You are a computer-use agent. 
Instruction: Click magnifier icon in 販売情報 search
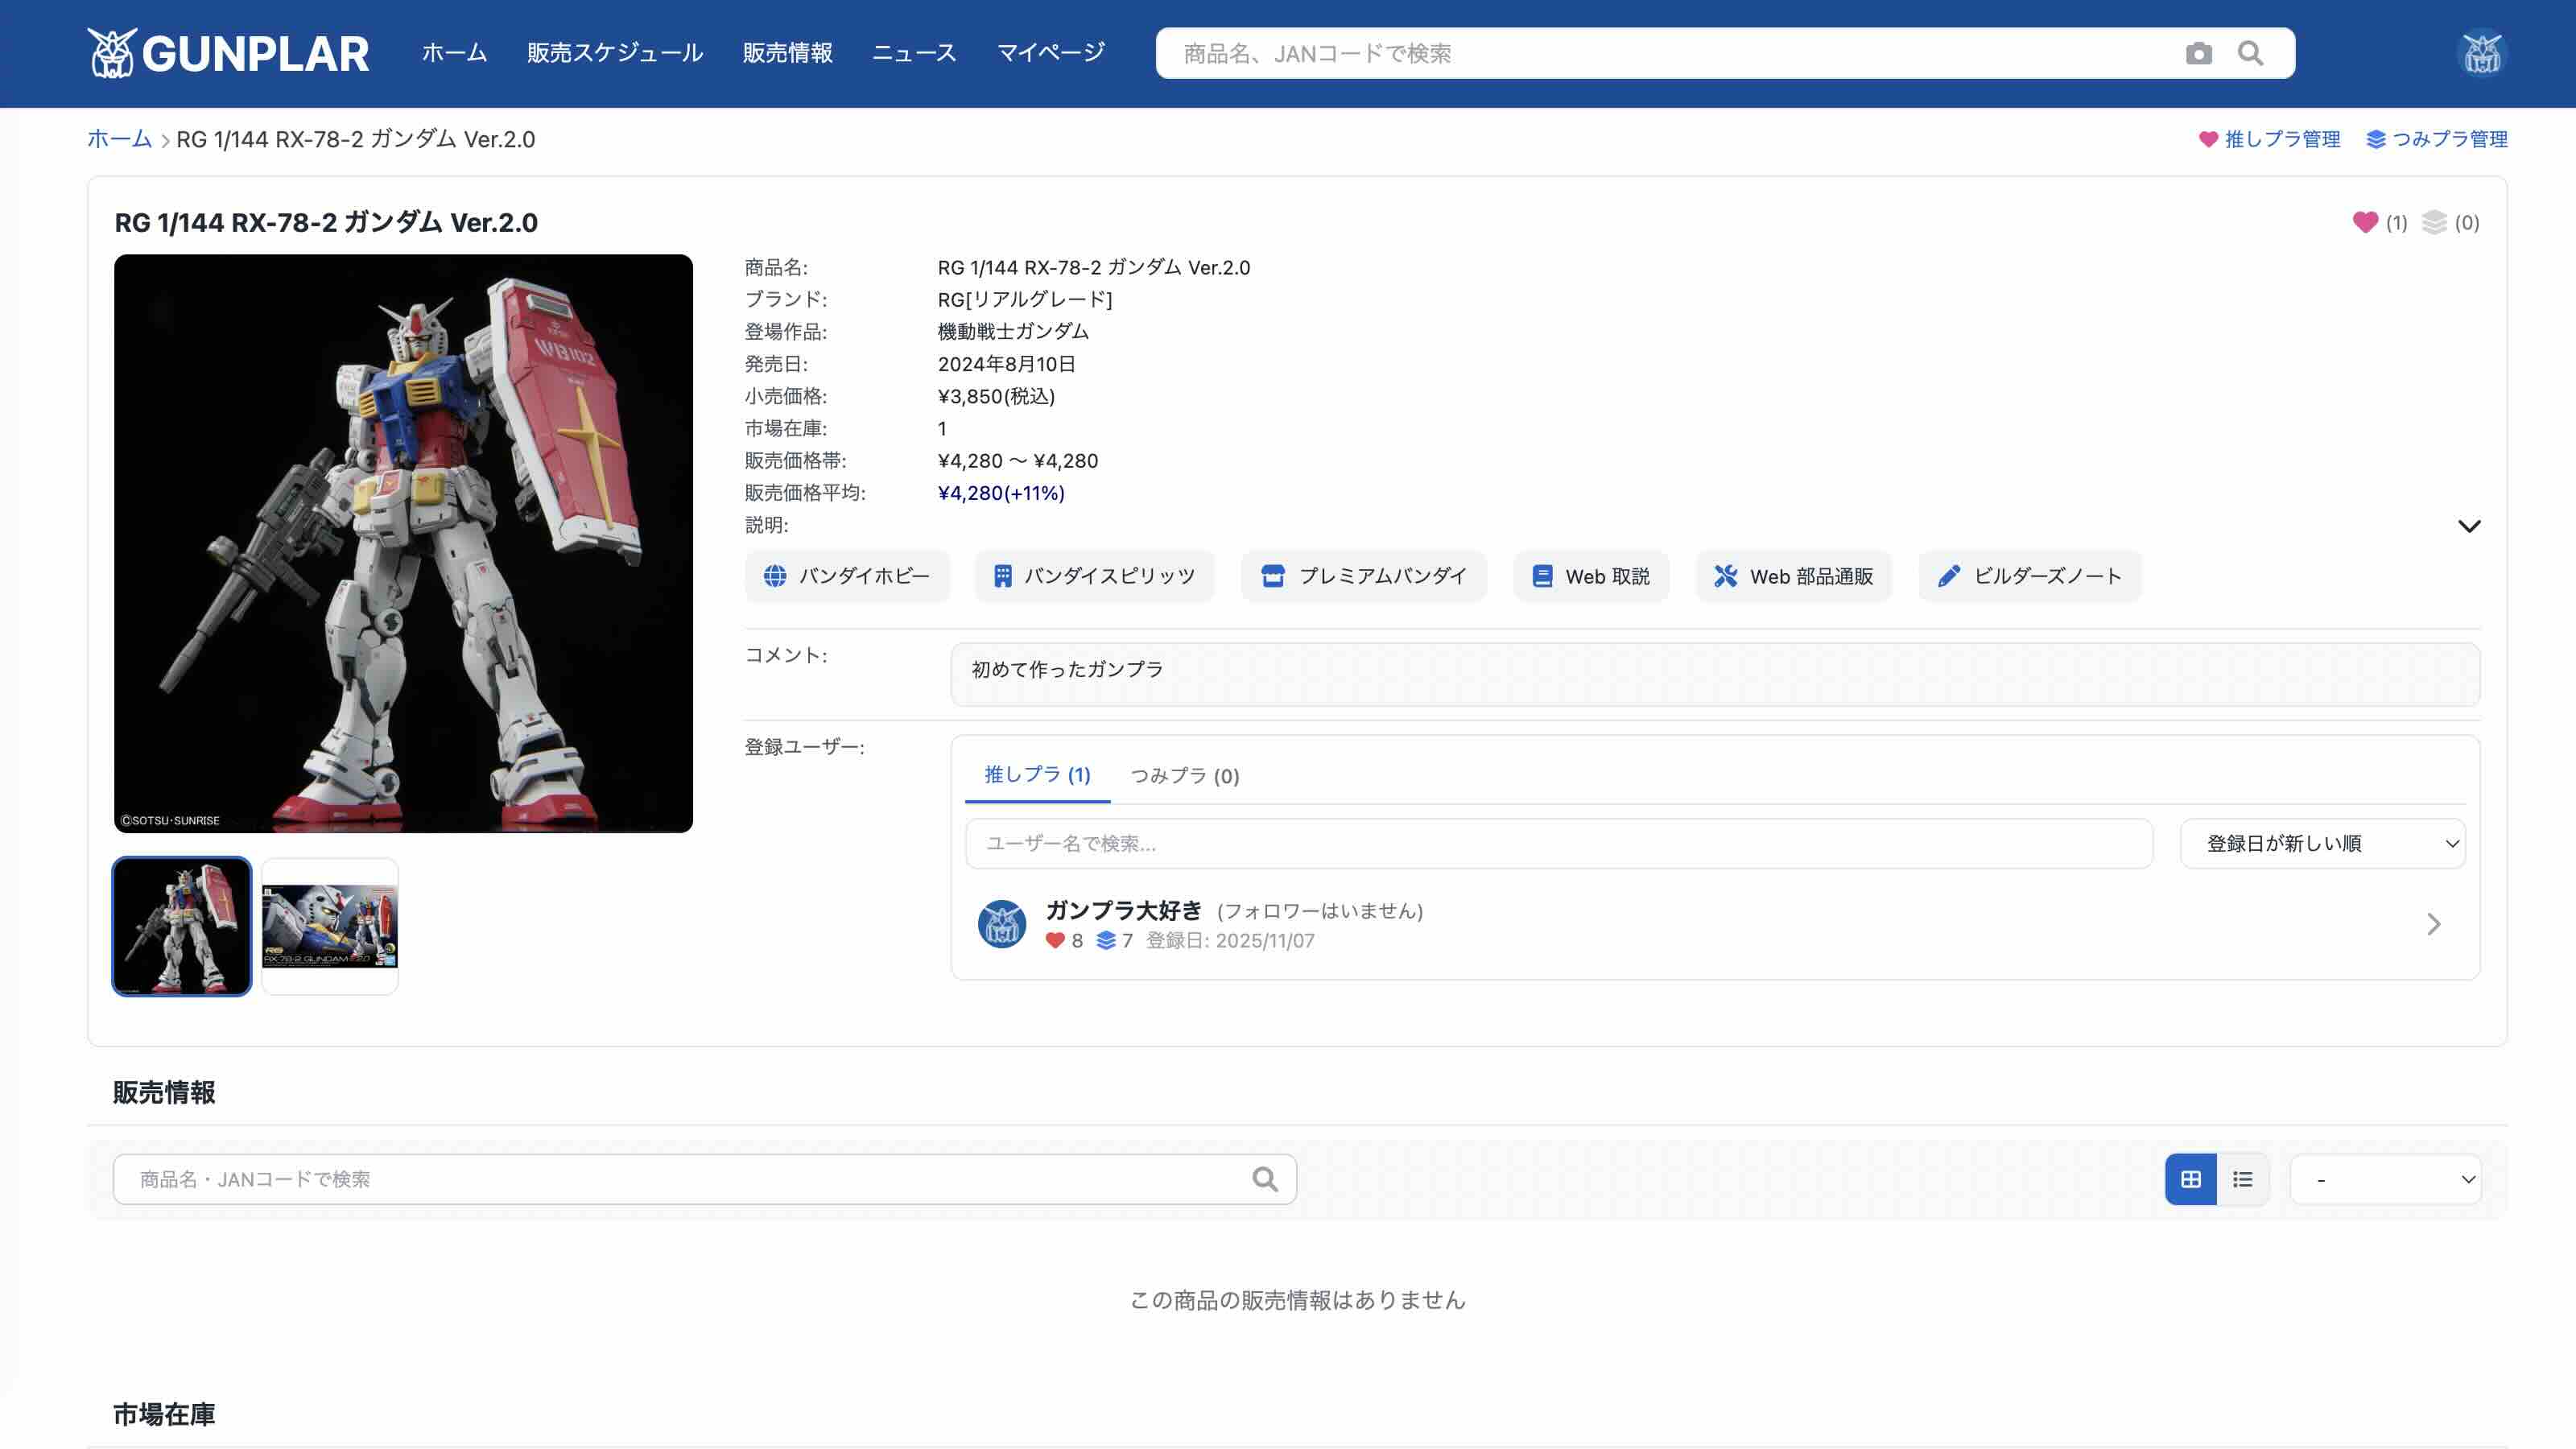coord(1265,1179)
